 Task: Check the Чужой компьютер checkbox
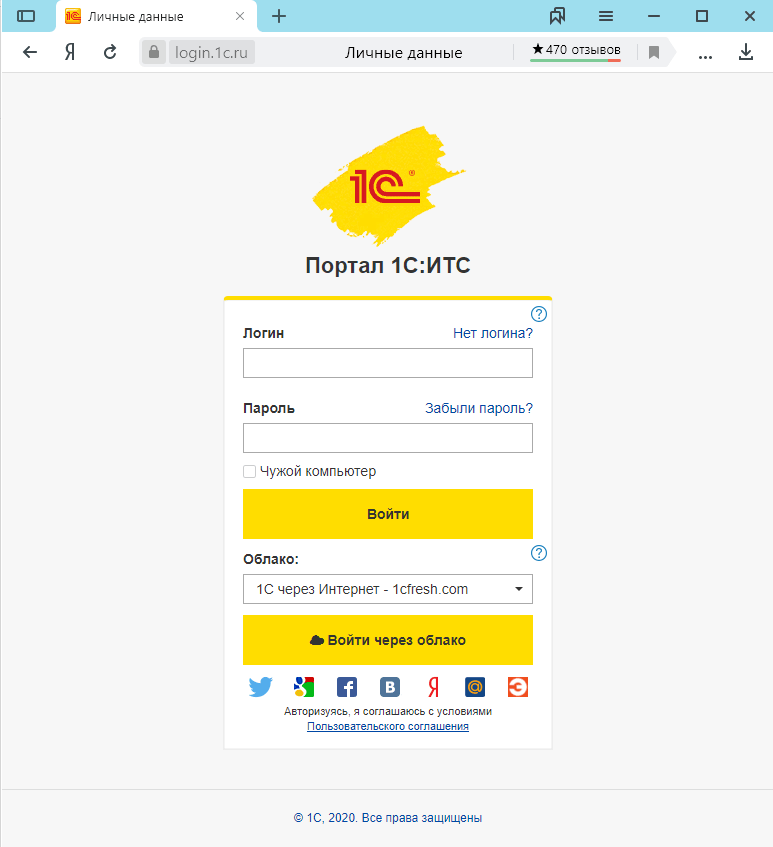click(249, 472)
